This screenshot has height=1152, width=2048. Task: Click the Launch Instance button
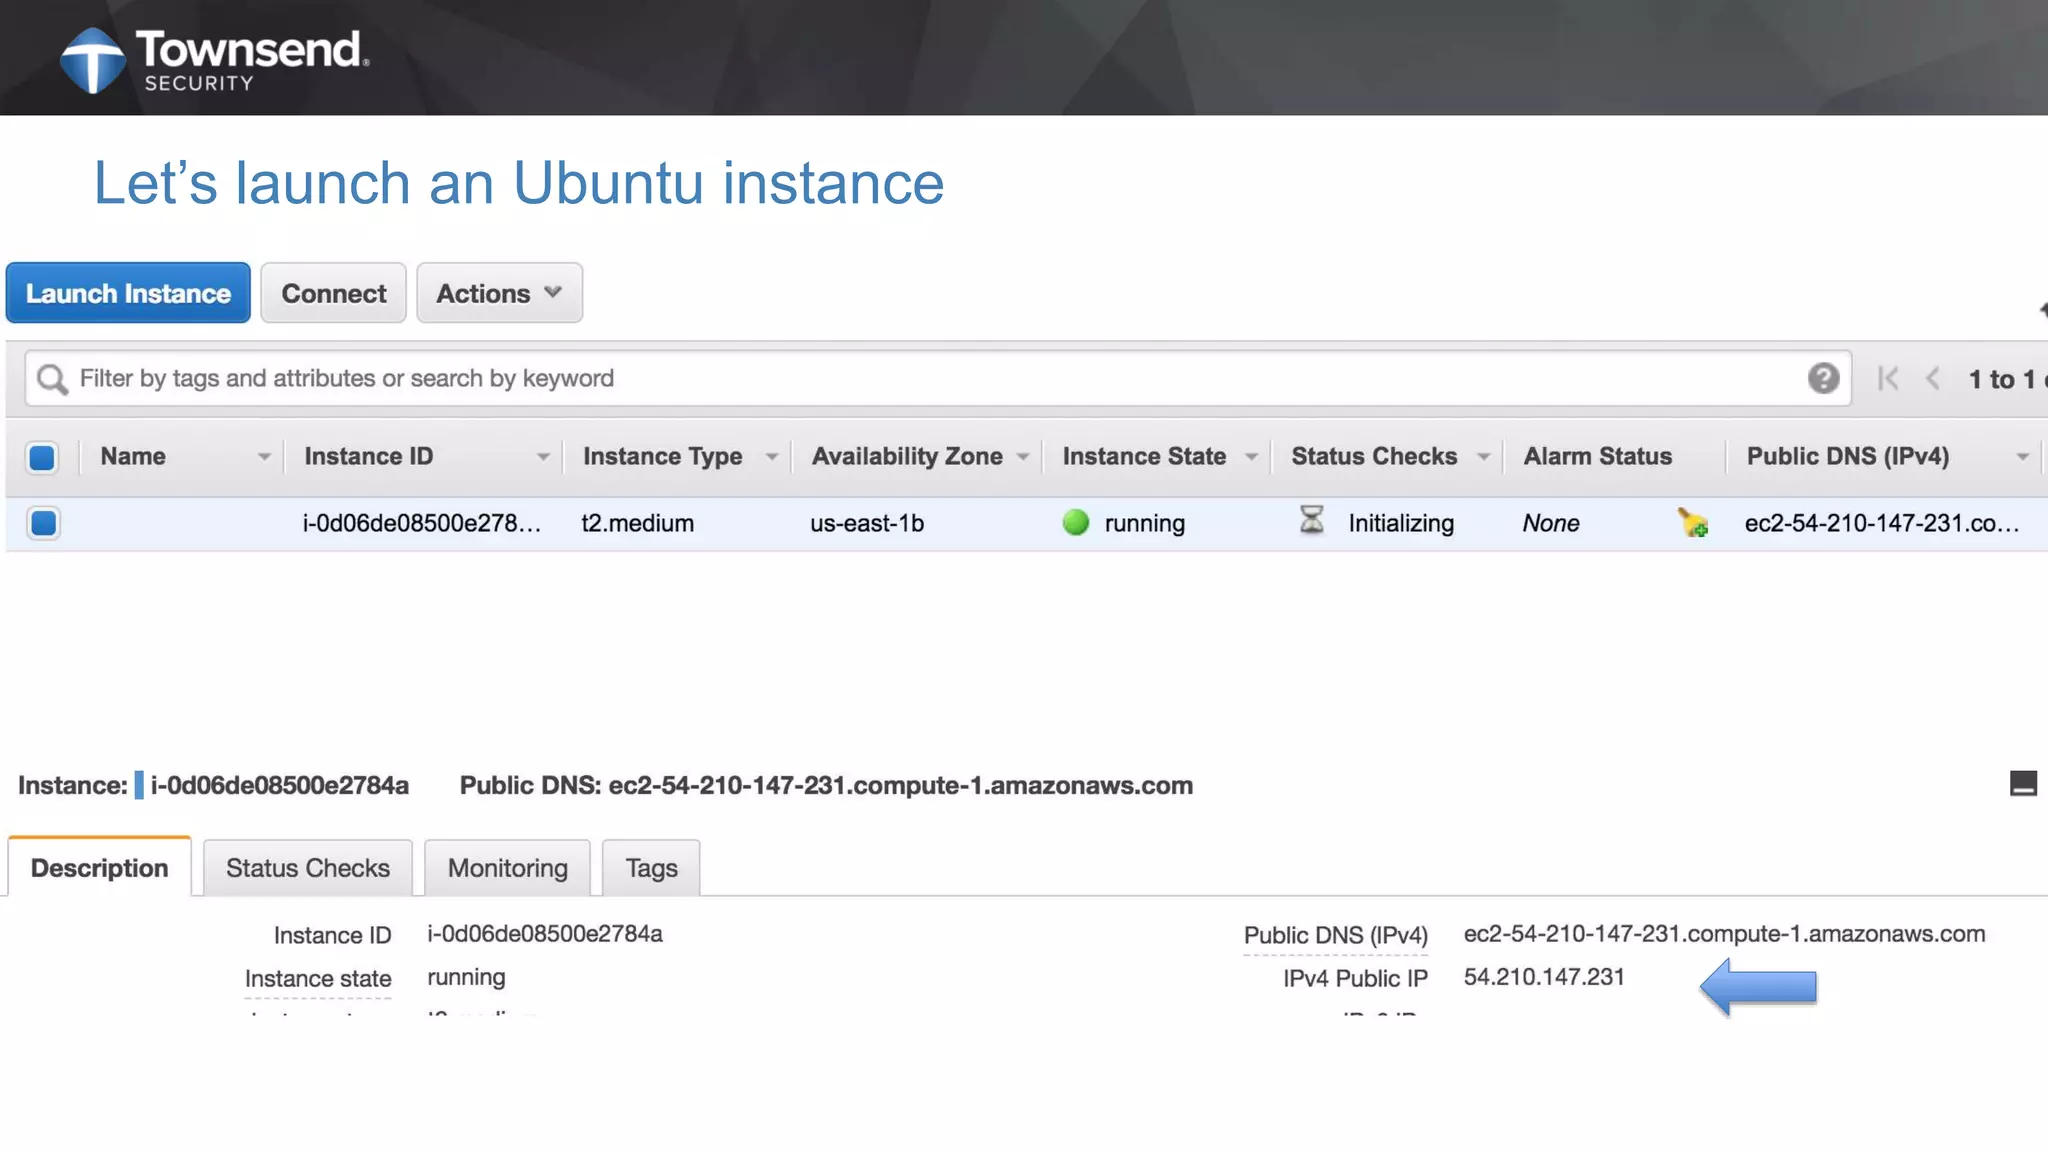point(128,293)
